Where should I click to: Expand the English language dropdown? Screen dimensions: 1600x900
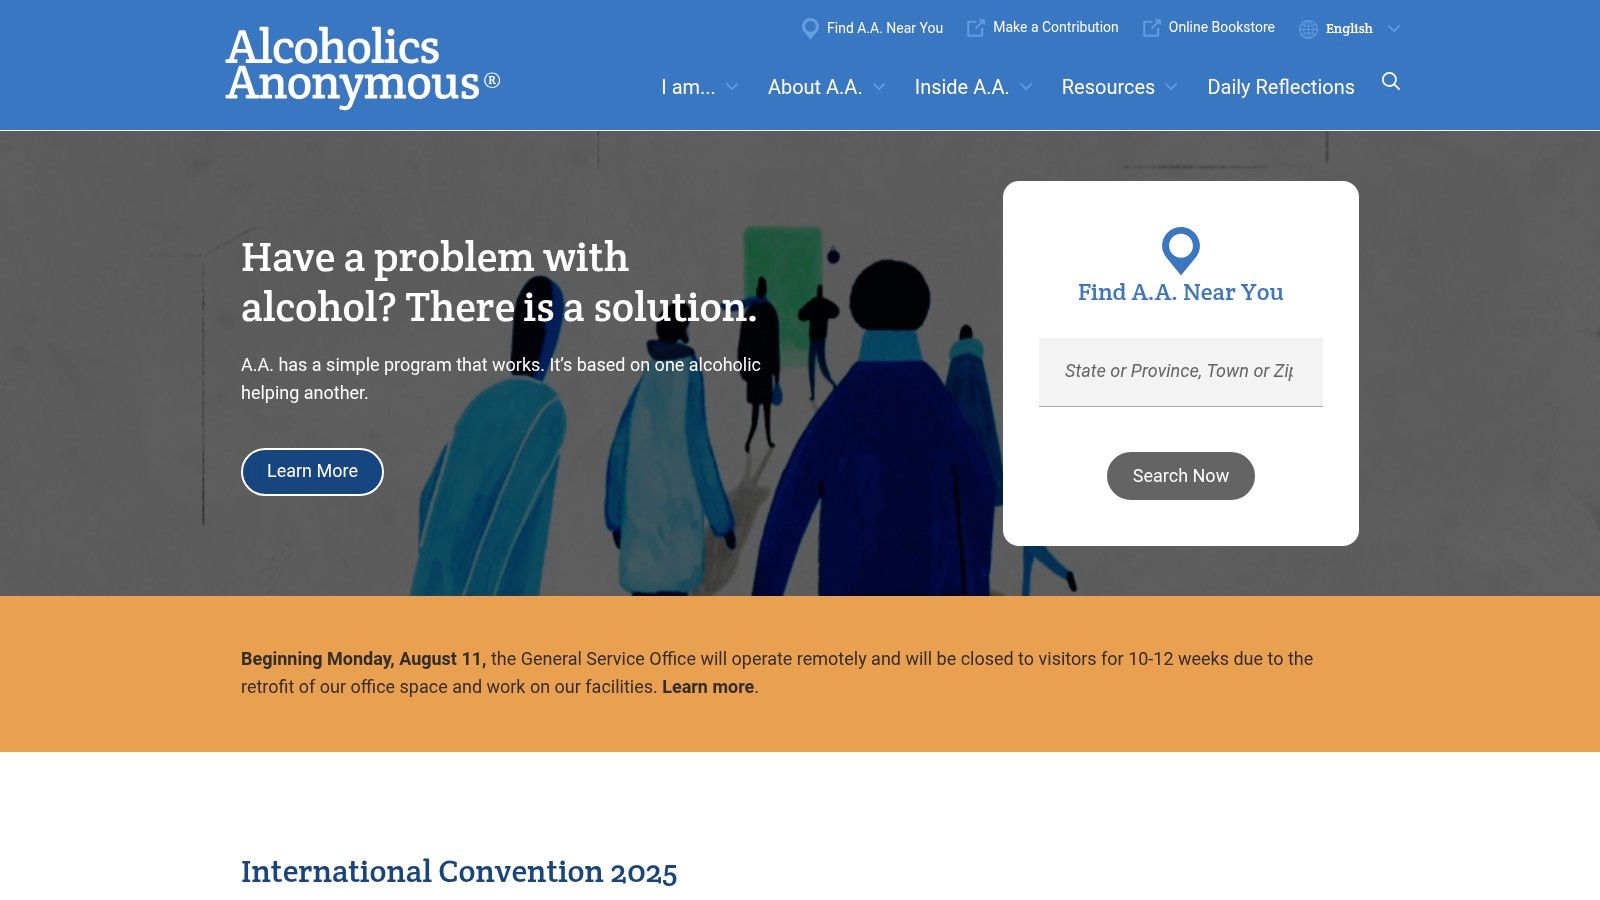click(1394, 29)
